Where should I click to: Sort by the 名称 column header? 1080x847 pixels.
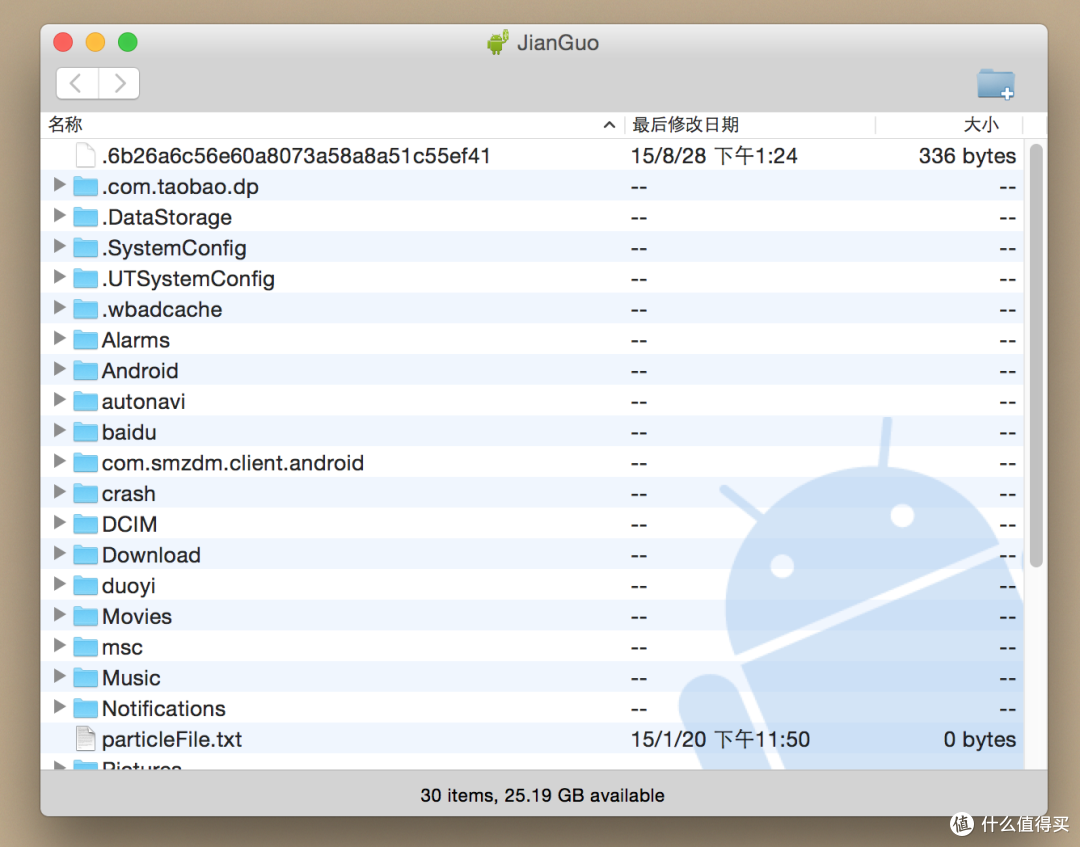coord(332,125)
